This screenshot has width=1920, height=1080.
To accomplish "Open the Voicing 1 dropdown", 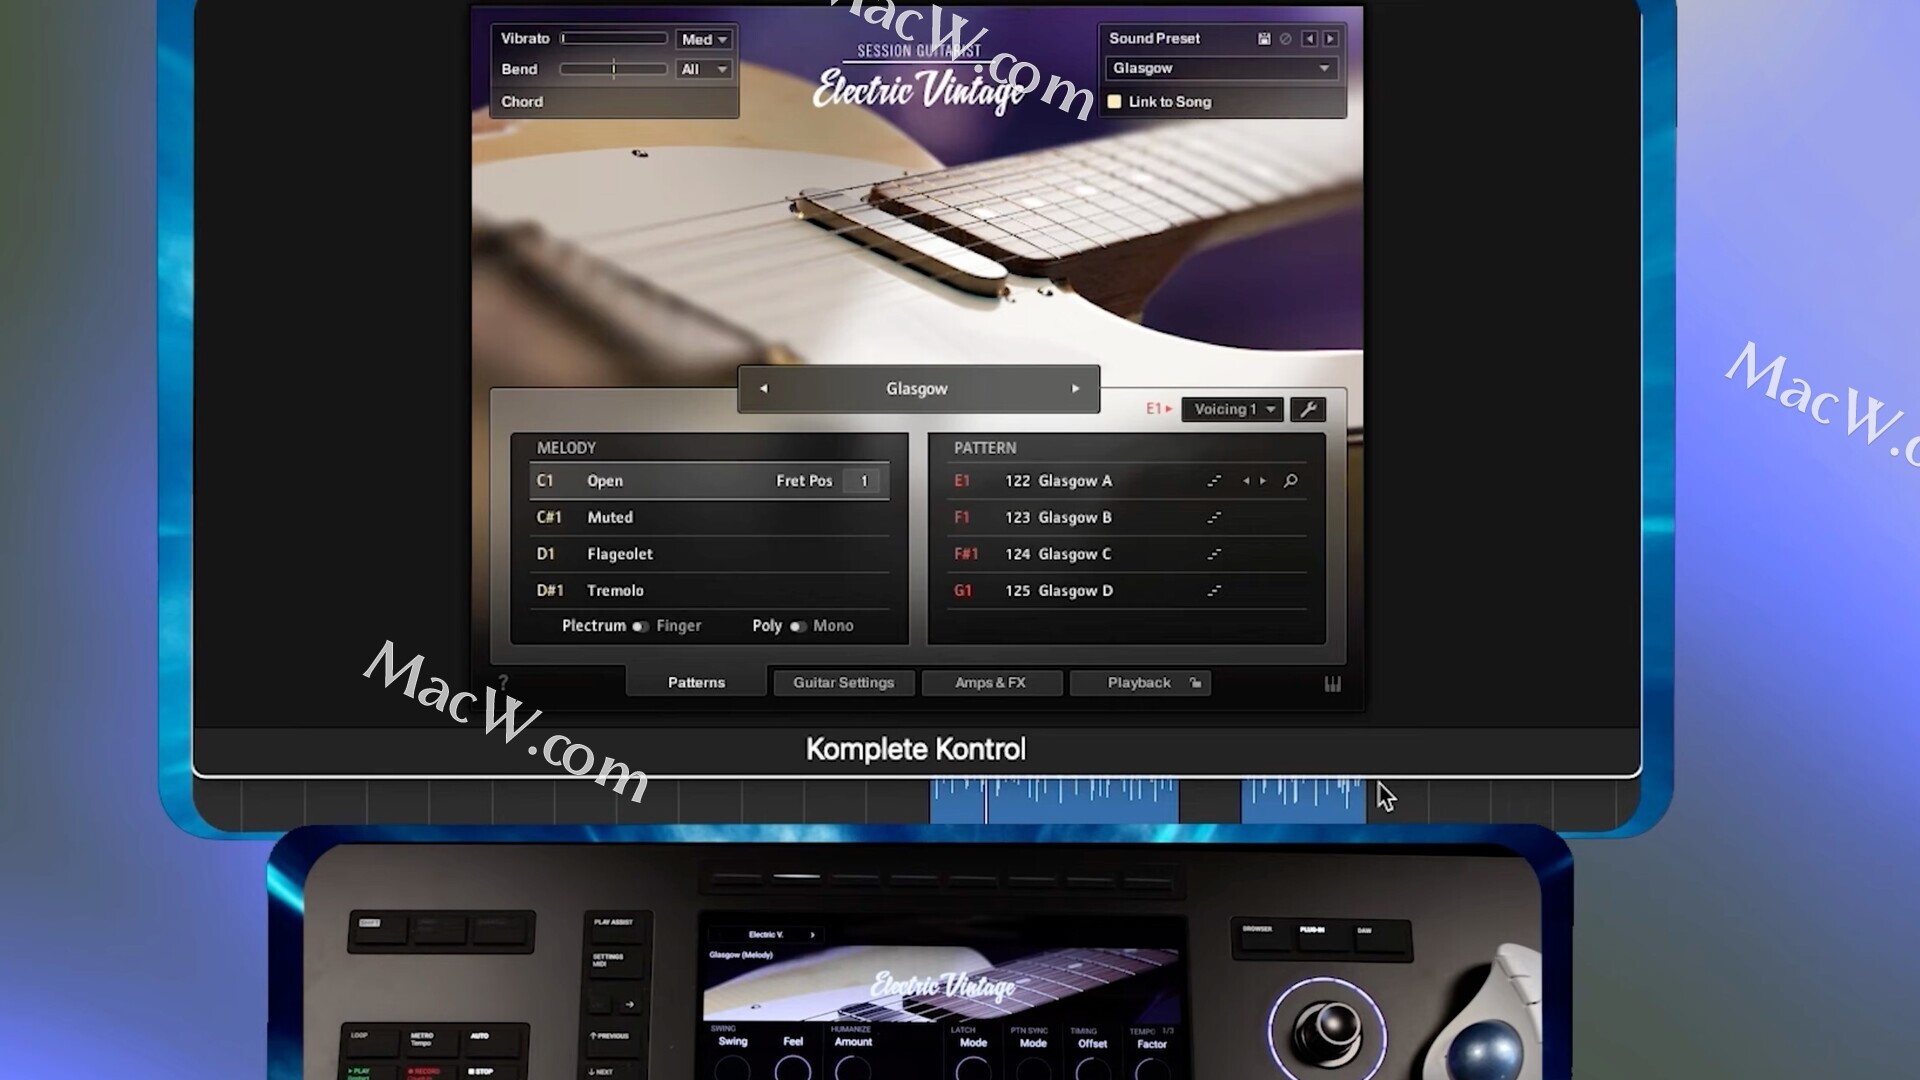I will [1232, 409].
